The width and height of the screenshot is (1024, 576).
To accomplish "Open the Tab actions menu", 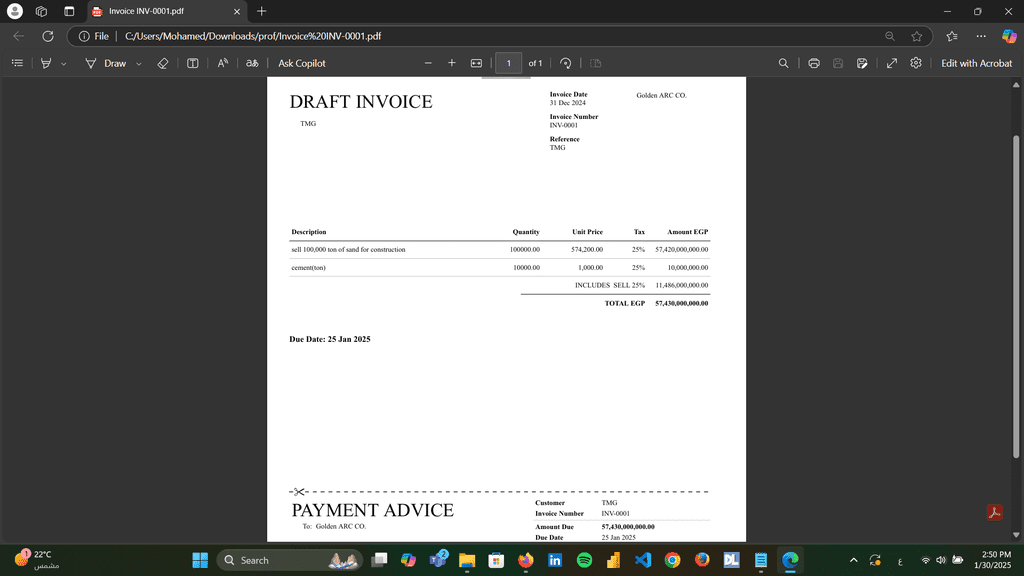I will 69,11.
